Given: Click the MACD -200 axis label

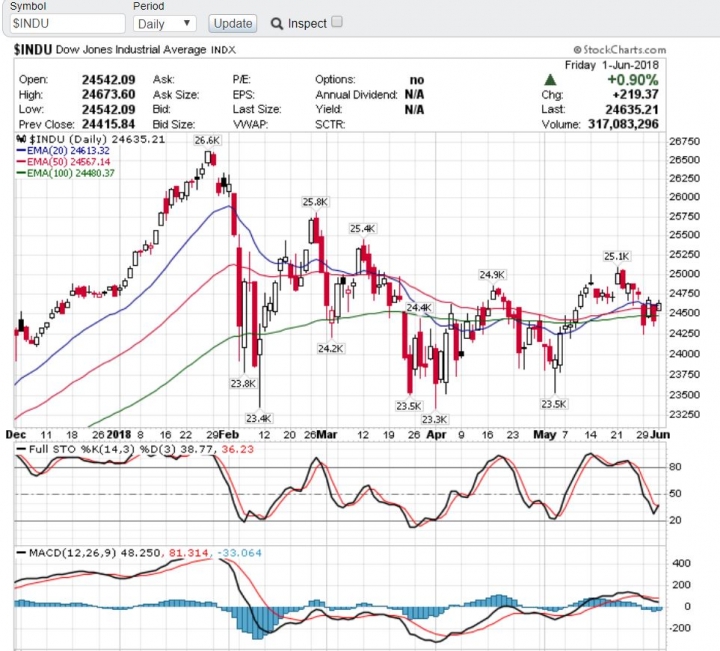Looking at the screenshot, I should coord(678,628).
